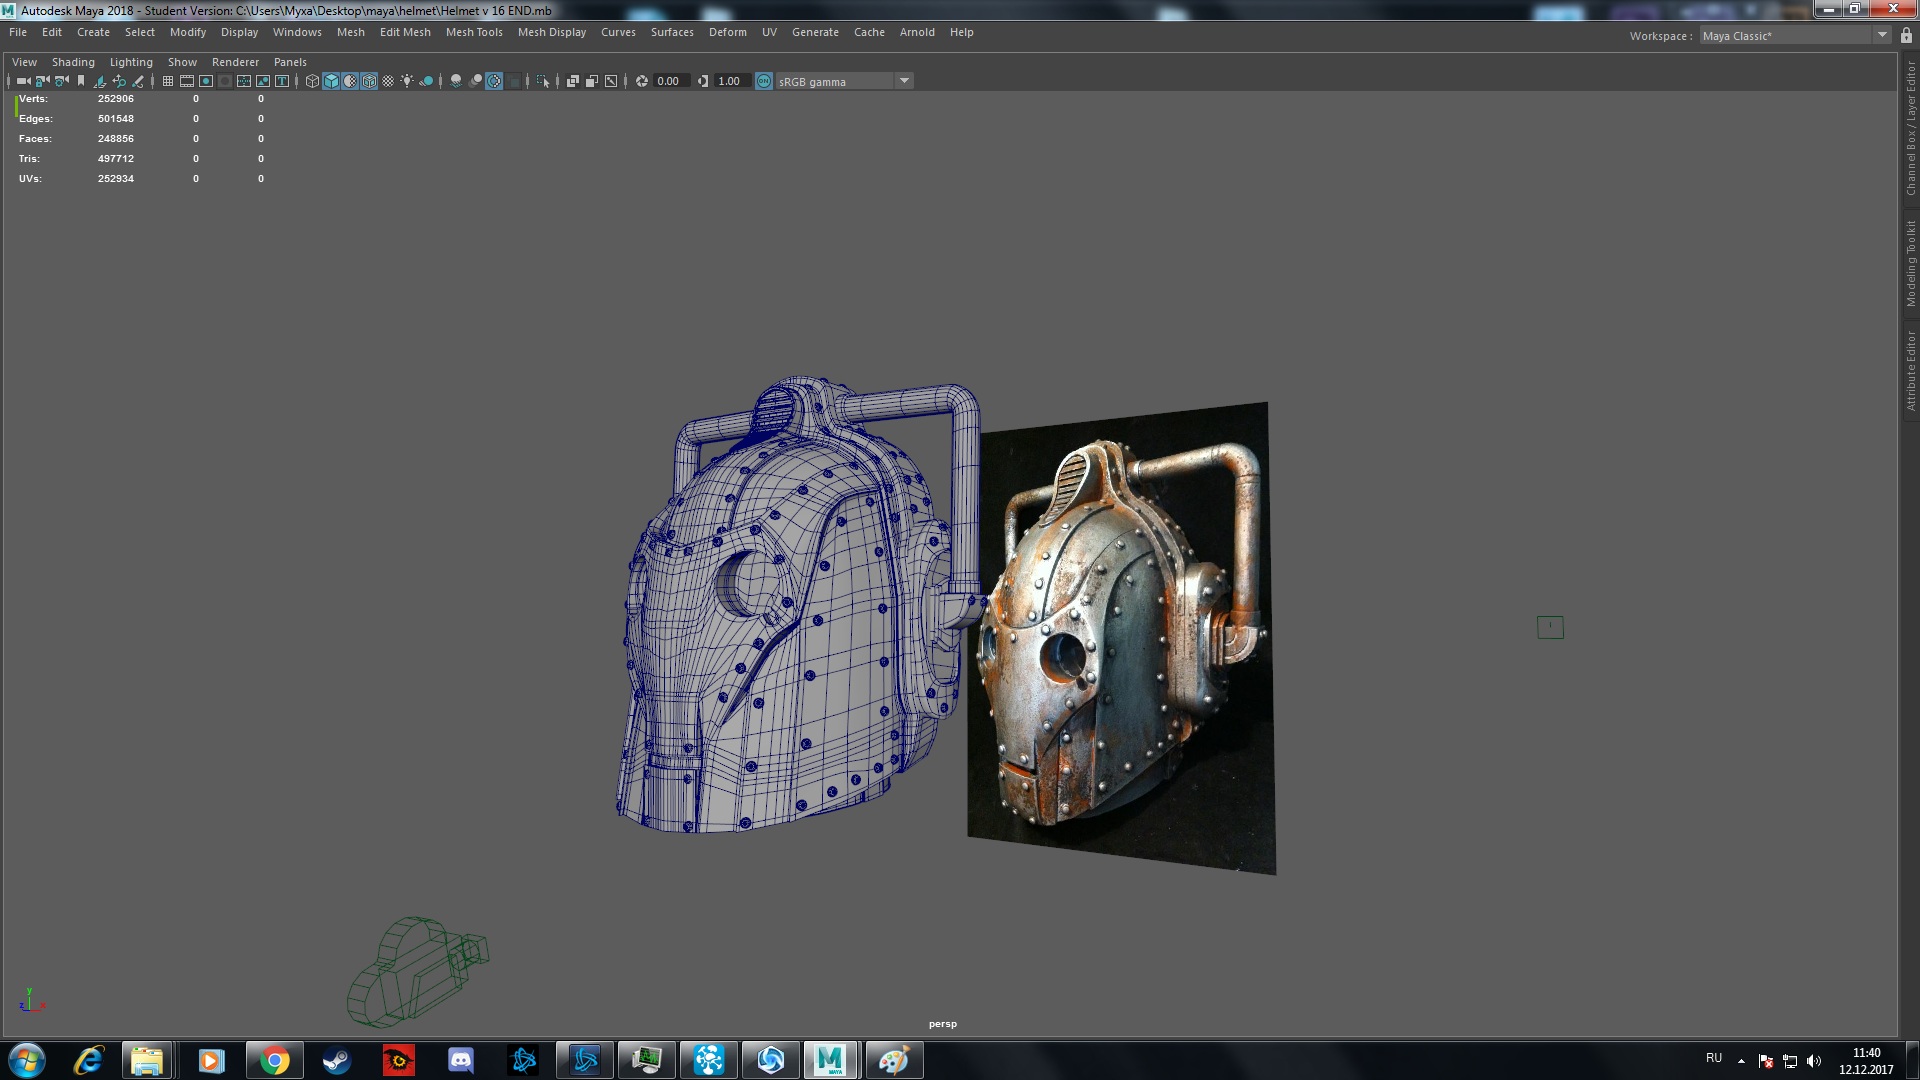The image size is (1920, 1080).
Task: Click the bookmark camera icon
Action: click(81, 81)
